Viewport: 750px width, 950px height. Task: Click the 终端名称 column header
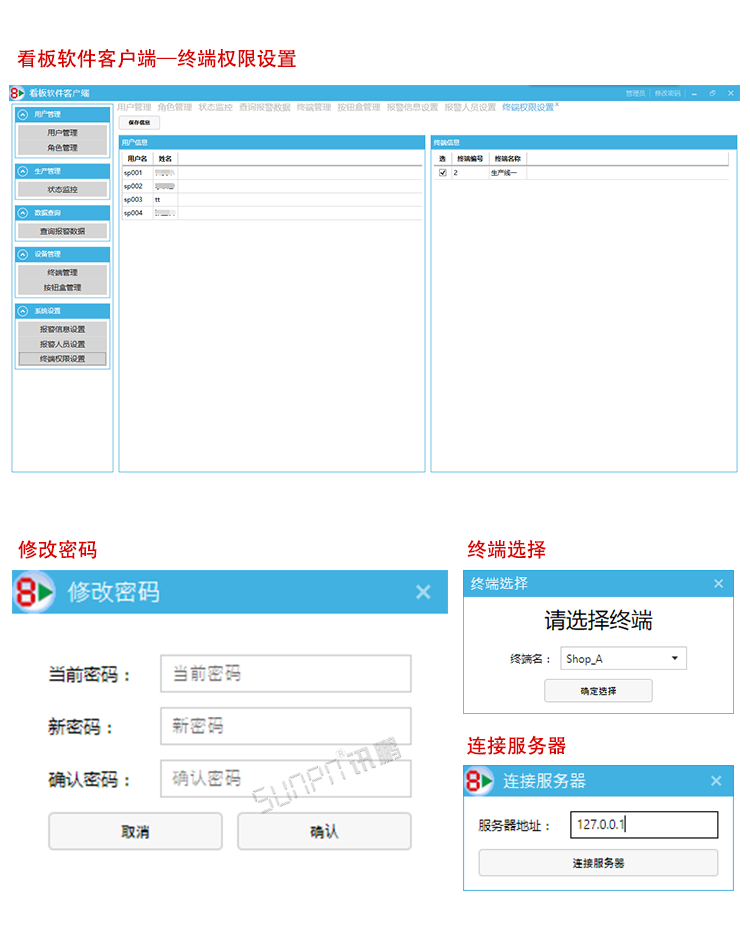point(508,159)
